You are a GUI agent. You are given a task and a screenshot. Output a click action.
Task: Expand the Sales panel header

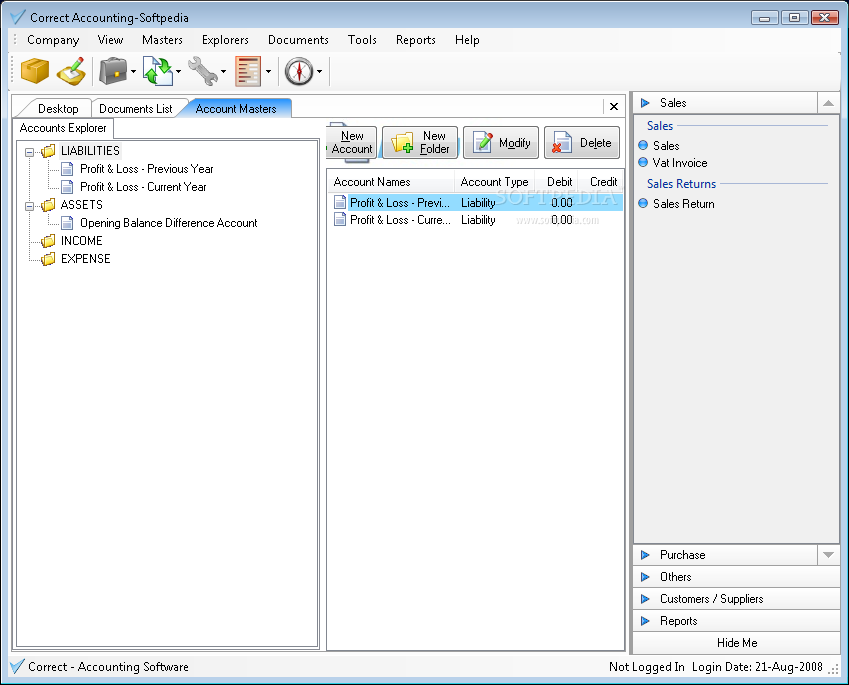(x=726, y=103)
